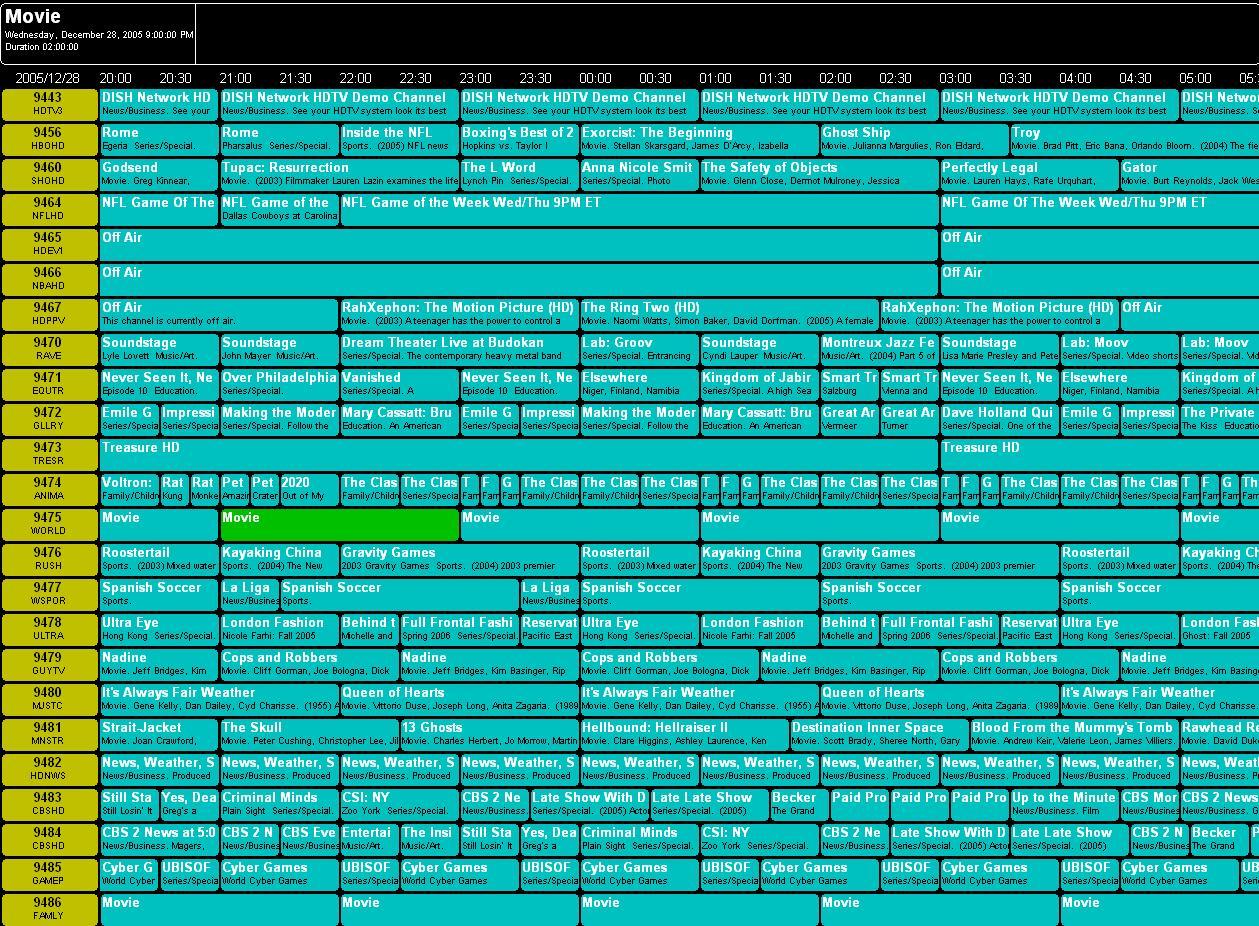Select 'Lab: Groov' on RAVE
The width and height of the screenshot is (1259, 926).
pos(640,350)
